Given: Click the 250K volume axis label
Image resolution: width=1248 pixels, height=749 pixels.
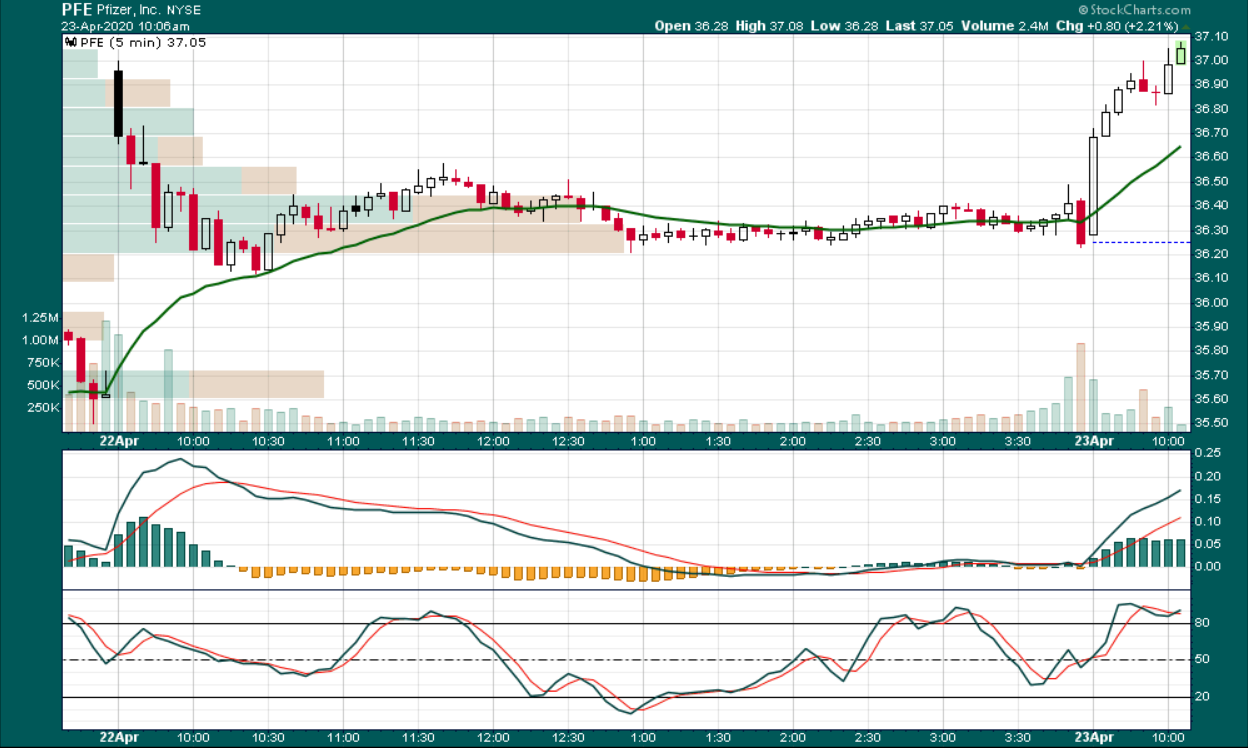Looking at the screenshot, I should [43, 408].
